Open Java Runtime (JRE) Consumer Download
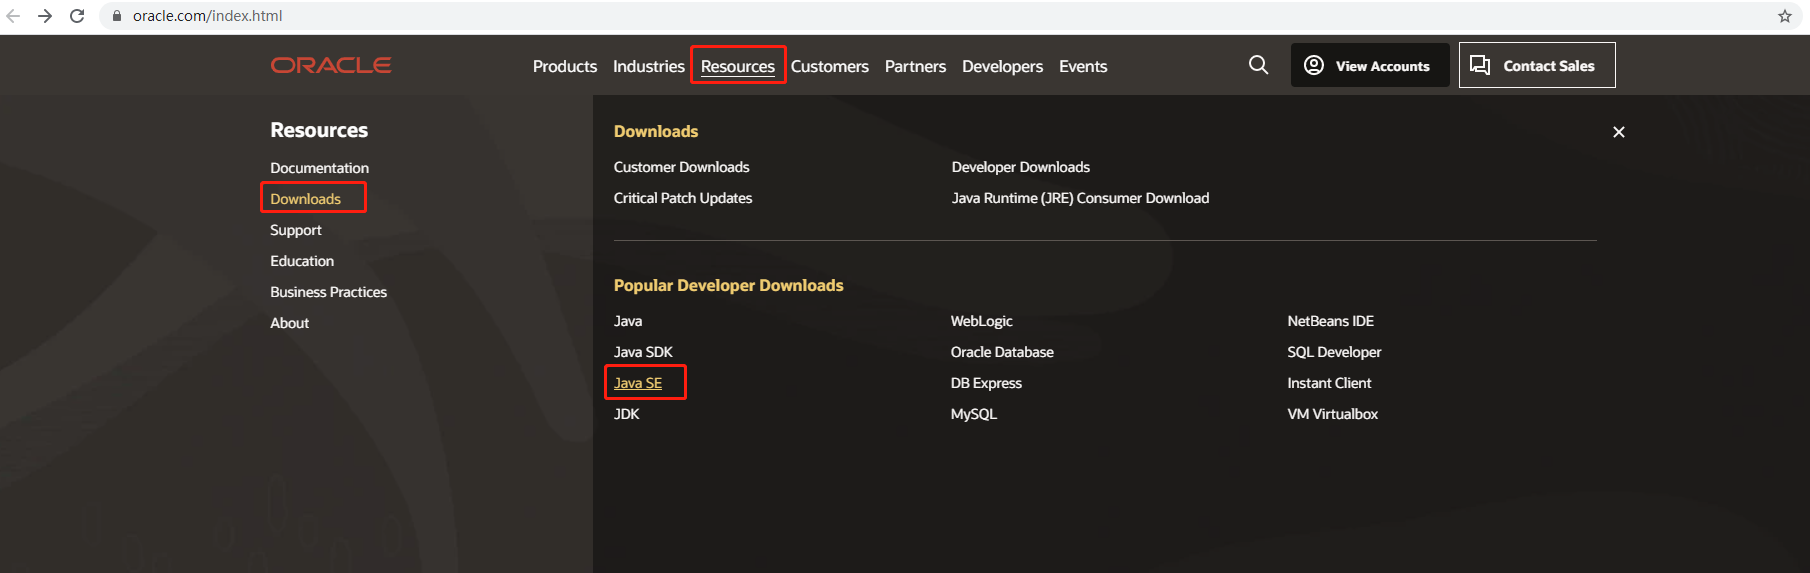 coord(1080,198)
